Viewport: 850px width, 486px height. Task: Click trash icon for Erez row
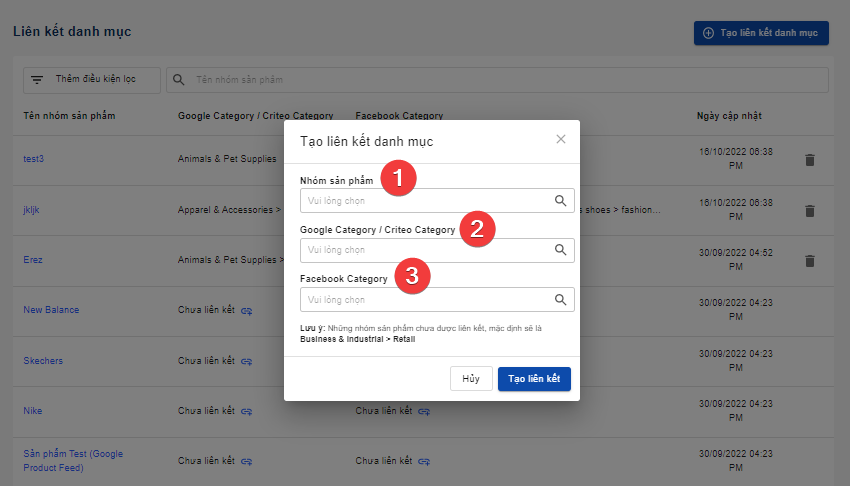(x=810, y=260)
